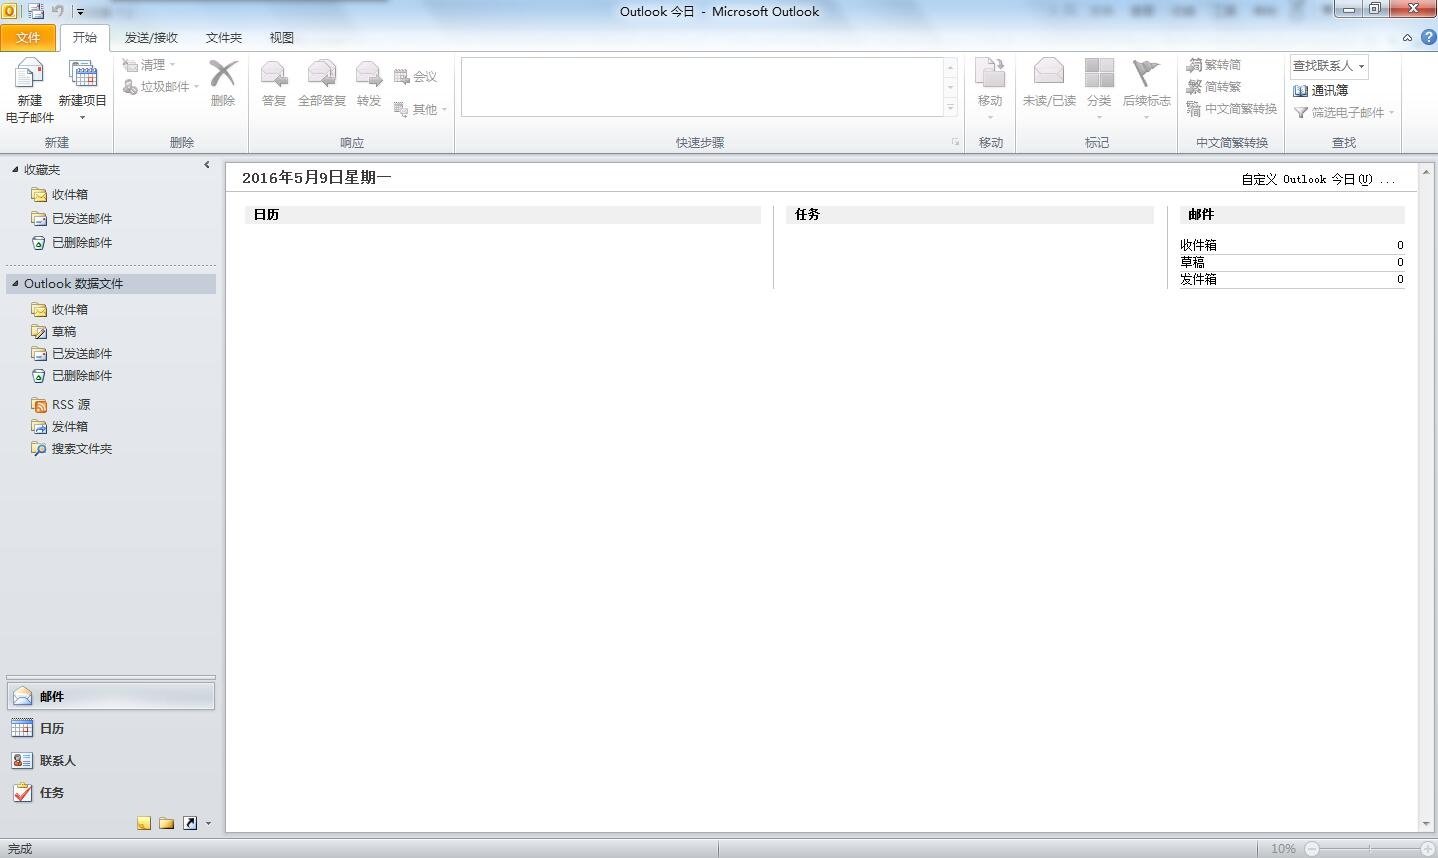The image size is (1438, 858).
Task: Collapse the Favorites (收藏夹) section
Action: (x=15, y=170)
